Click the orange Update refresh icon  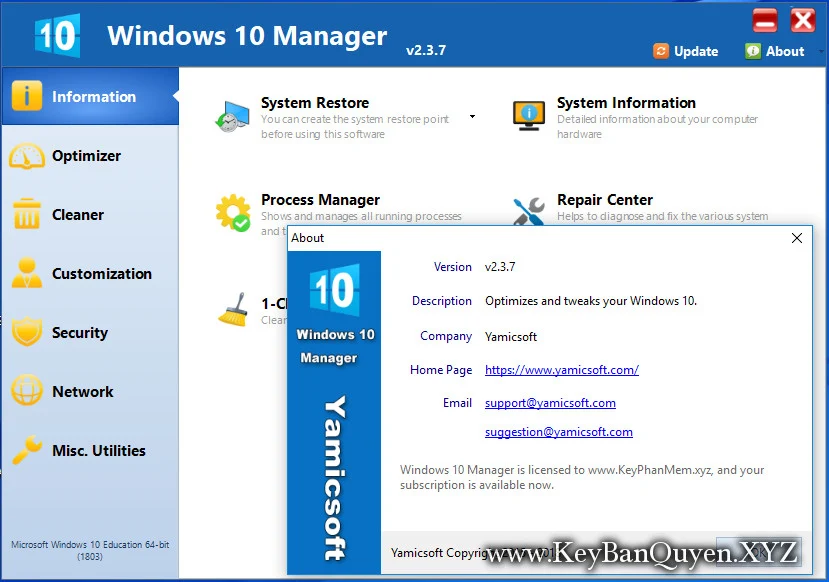[x=661, y=51]
